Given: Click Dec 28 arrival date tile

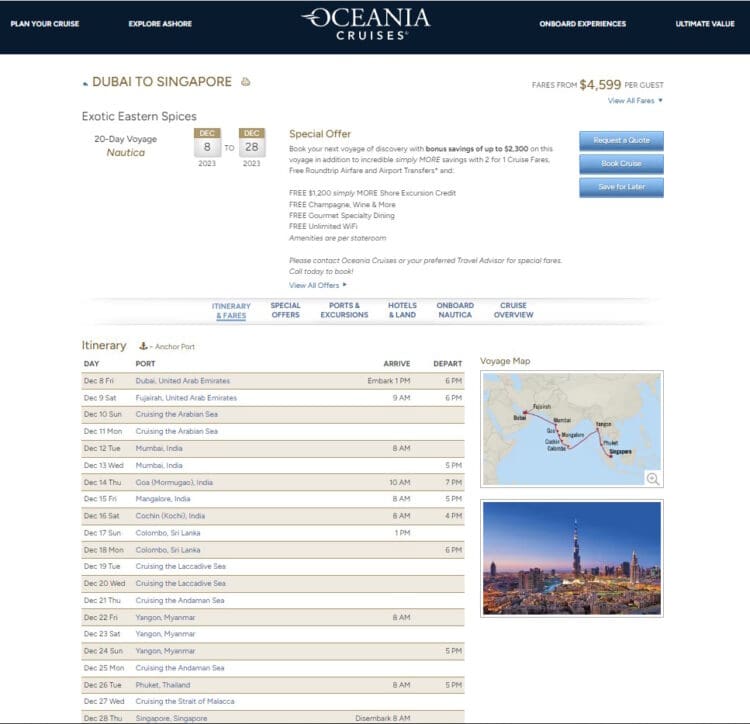Looking at the screenshot, I should point(252,143).
